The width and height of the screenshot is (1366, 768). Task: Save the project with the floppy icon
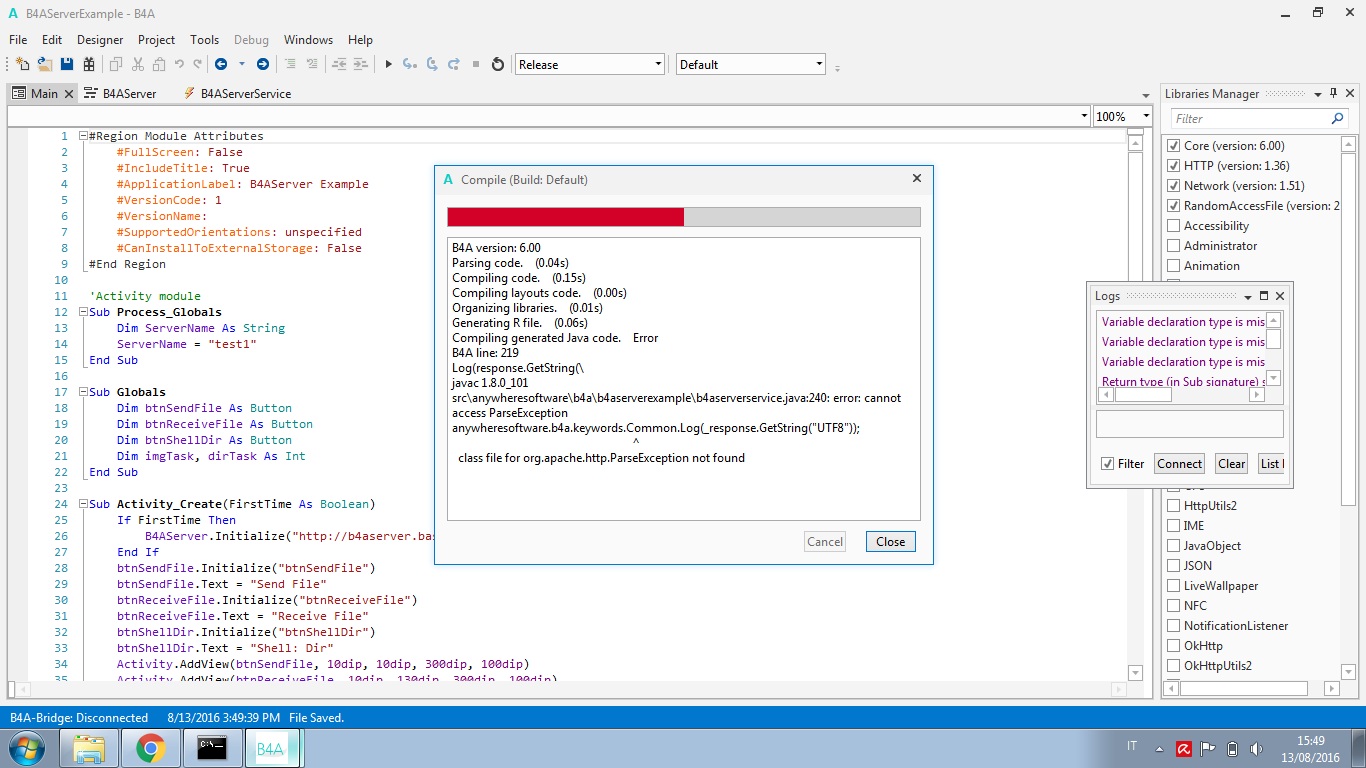click(x=67, y=64)
